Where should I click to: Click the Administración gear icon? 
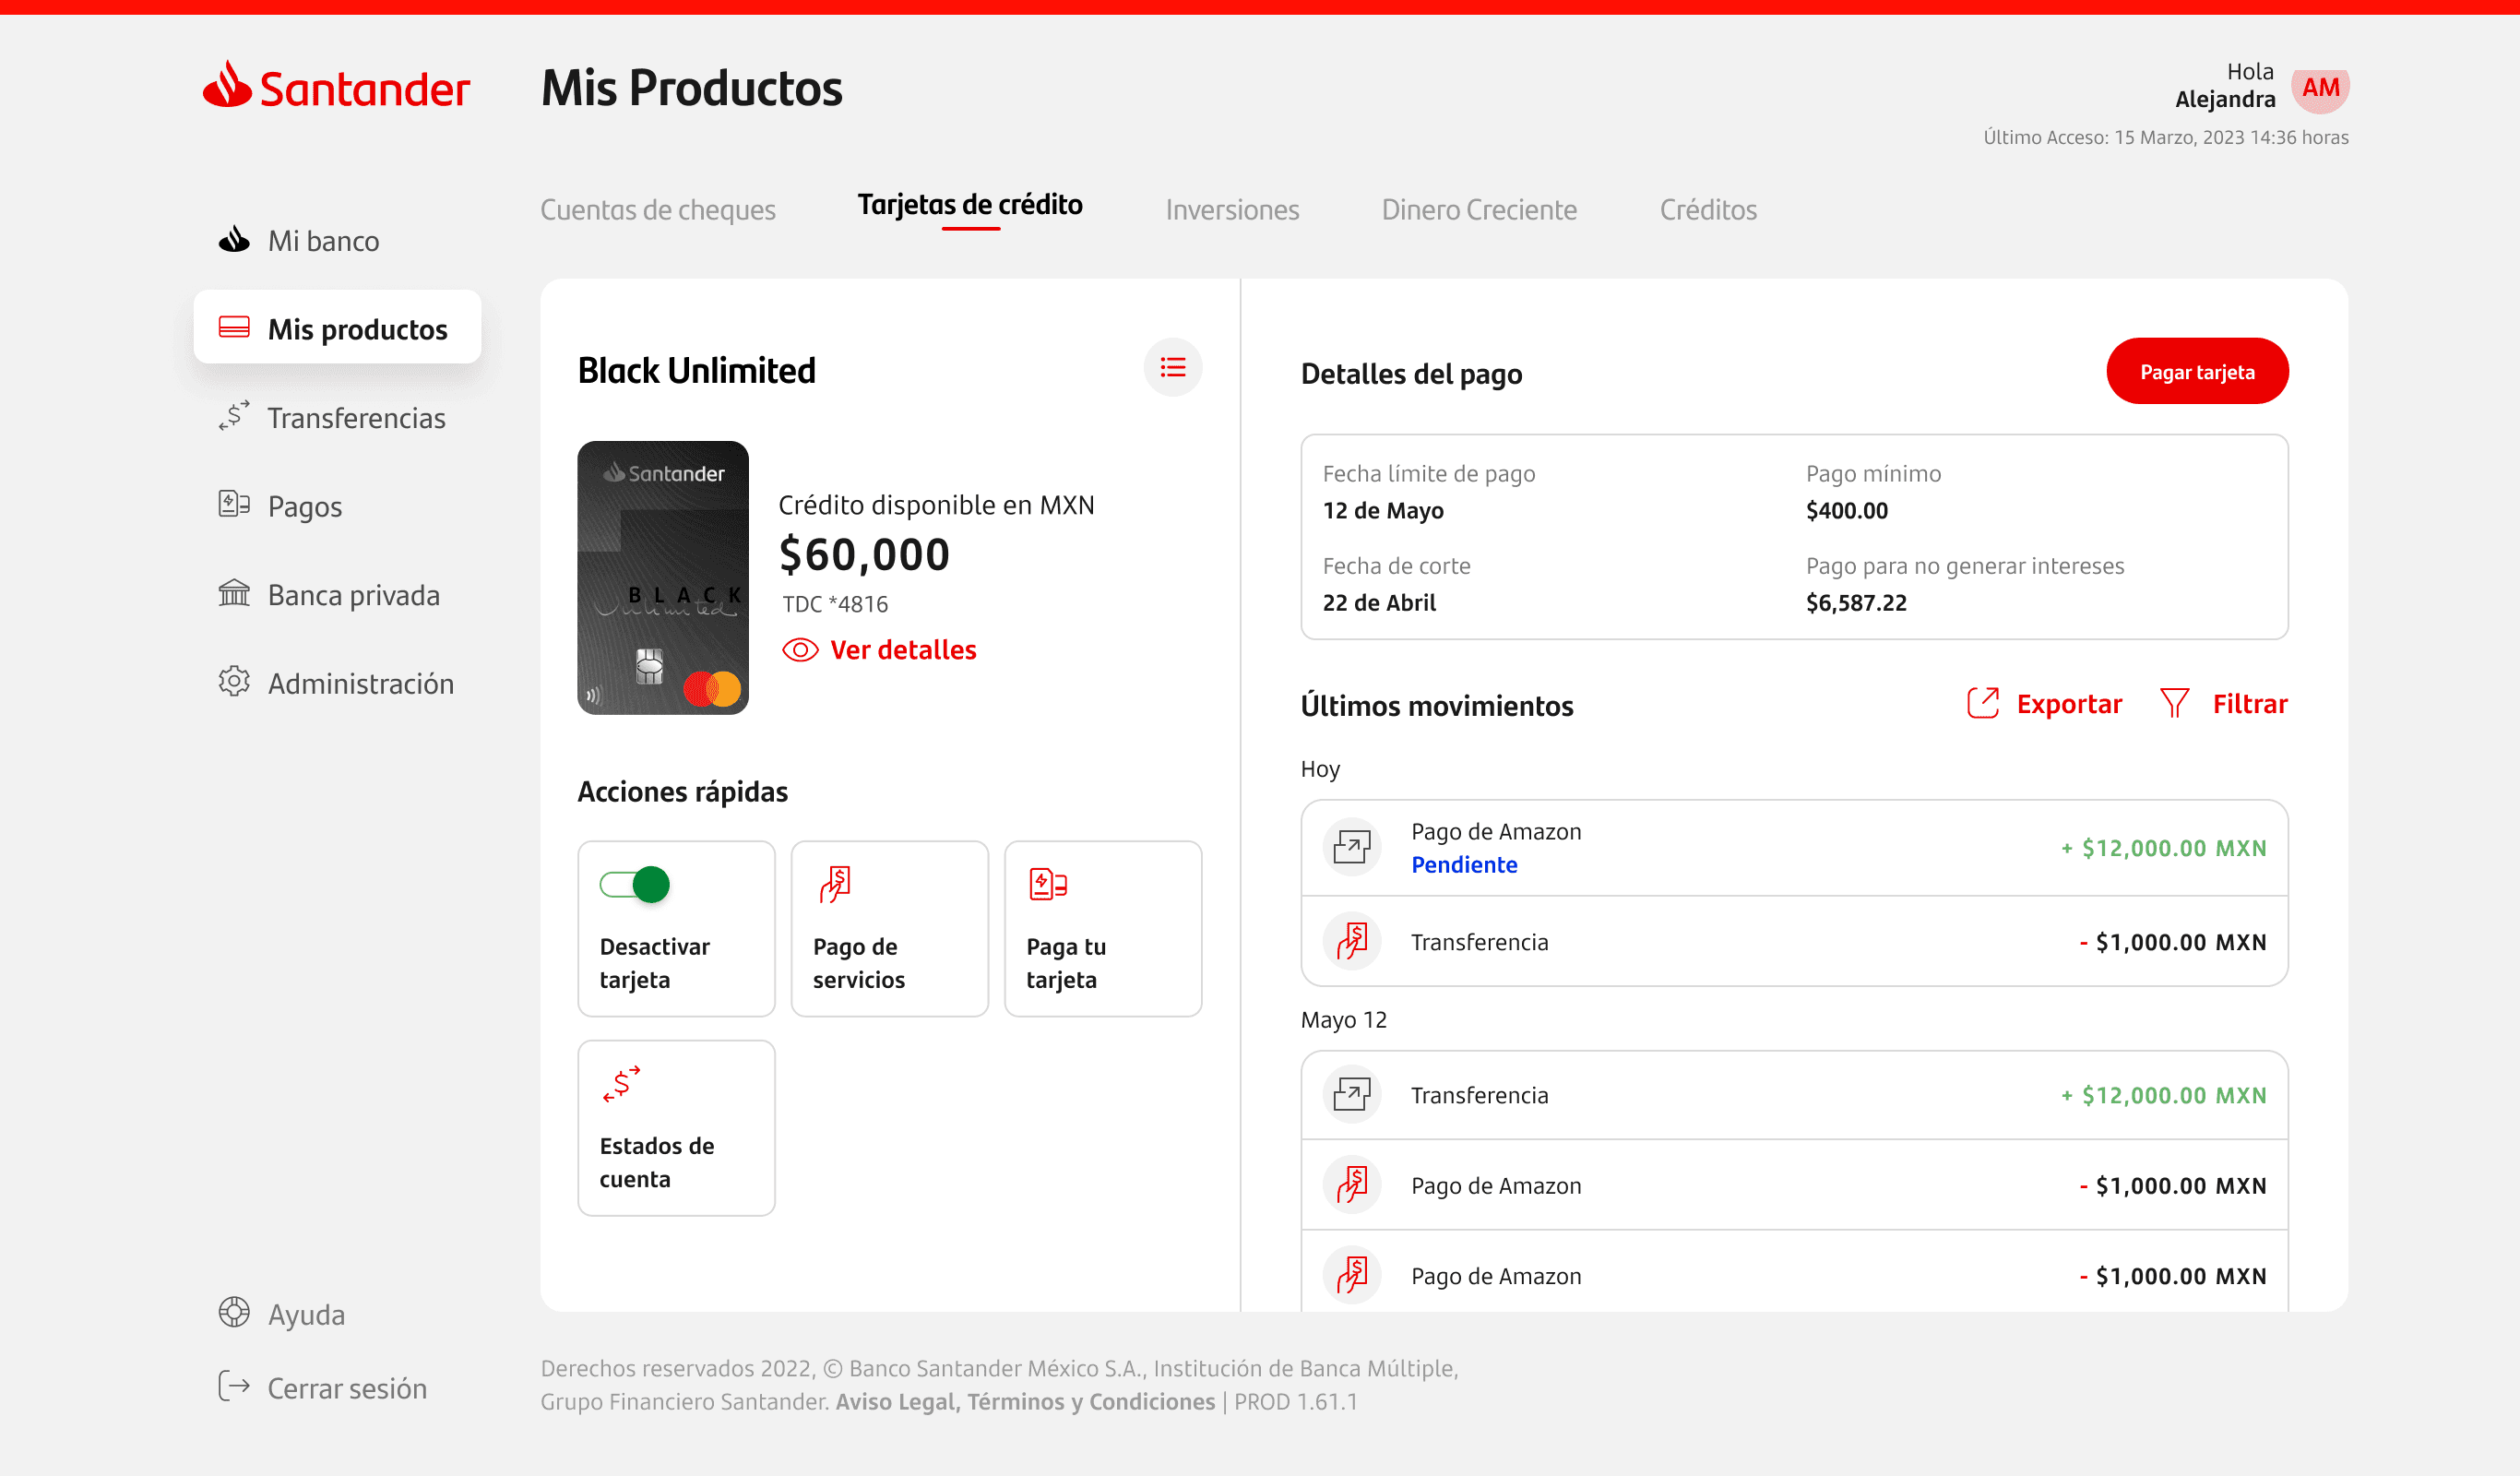[234, 683]
